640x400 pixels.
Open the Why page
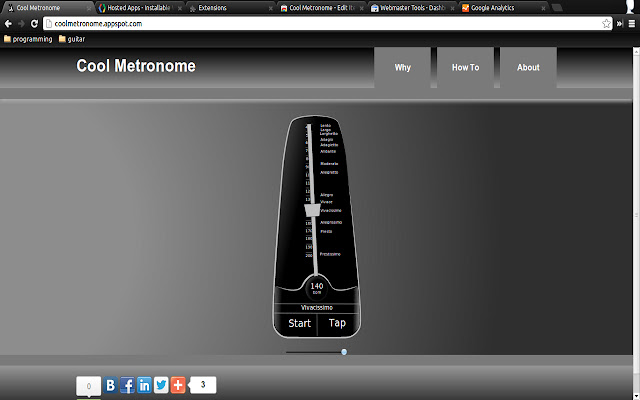[x=402, y=67]
